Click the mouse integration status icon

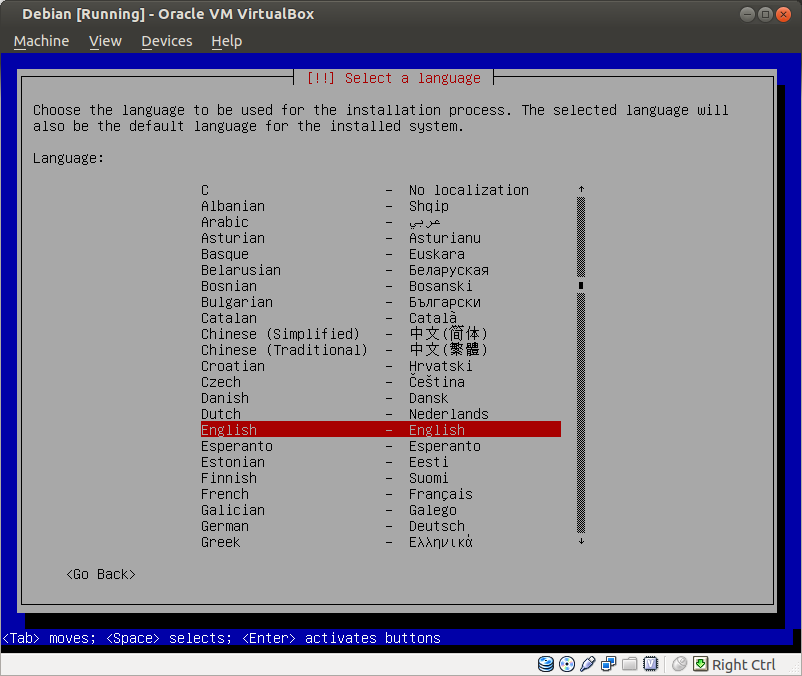pyautogui.click(x=680, y=664)
